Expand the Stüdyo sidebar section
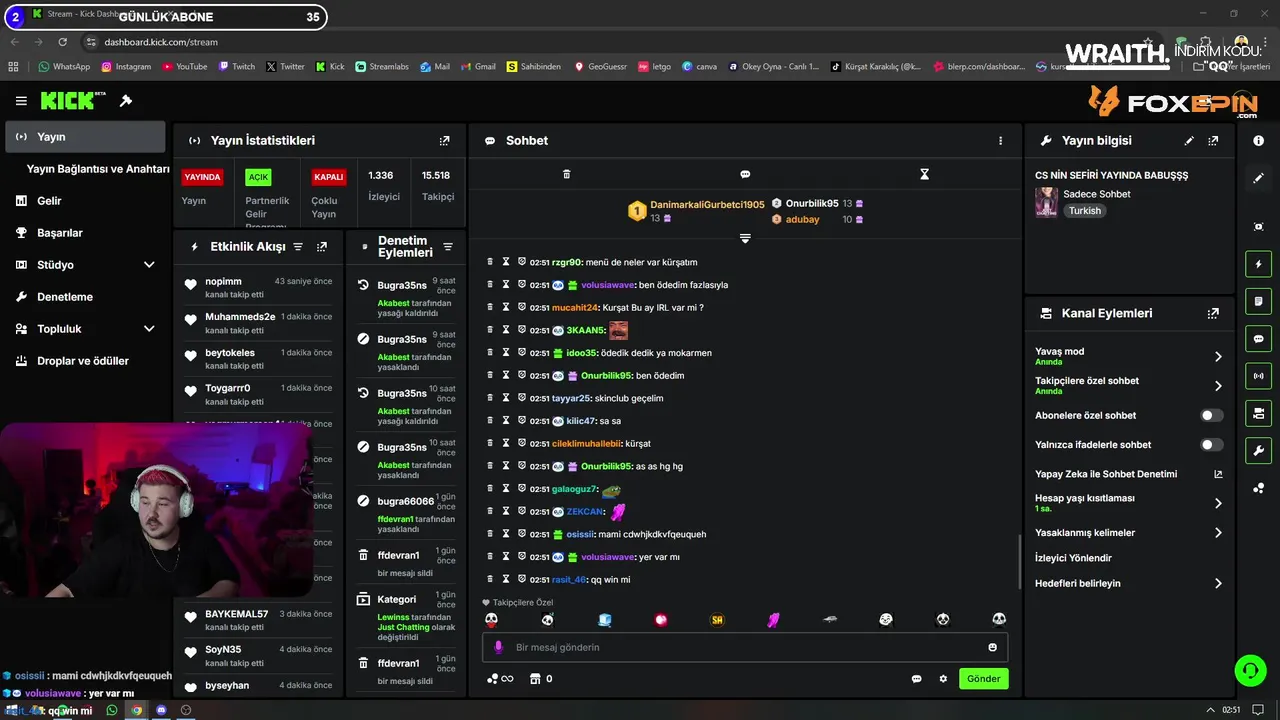The image size is (1280, 720). pyautogui.click(x=149, y=265)
